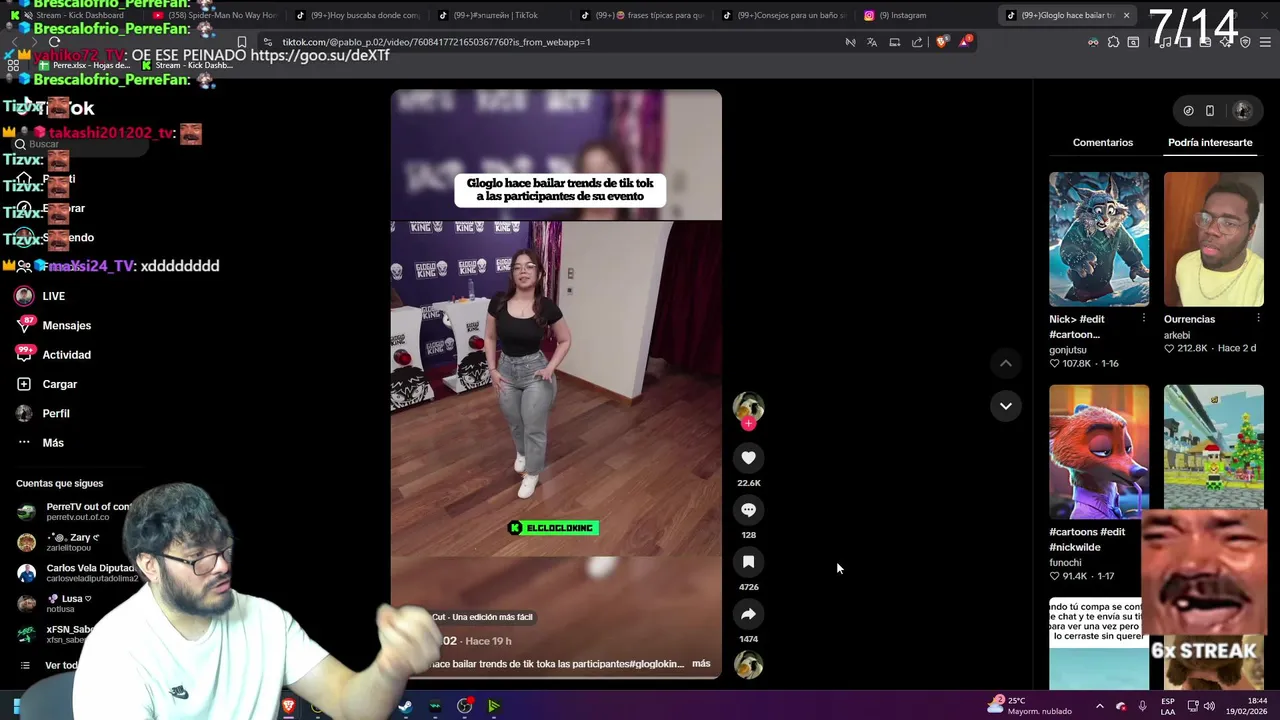Open the arkebi author link

(1177, 335)
